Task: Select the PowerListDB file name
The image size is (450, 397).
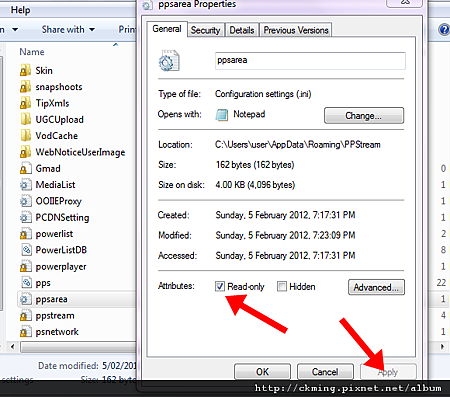Action: click(x=61, y=250)
